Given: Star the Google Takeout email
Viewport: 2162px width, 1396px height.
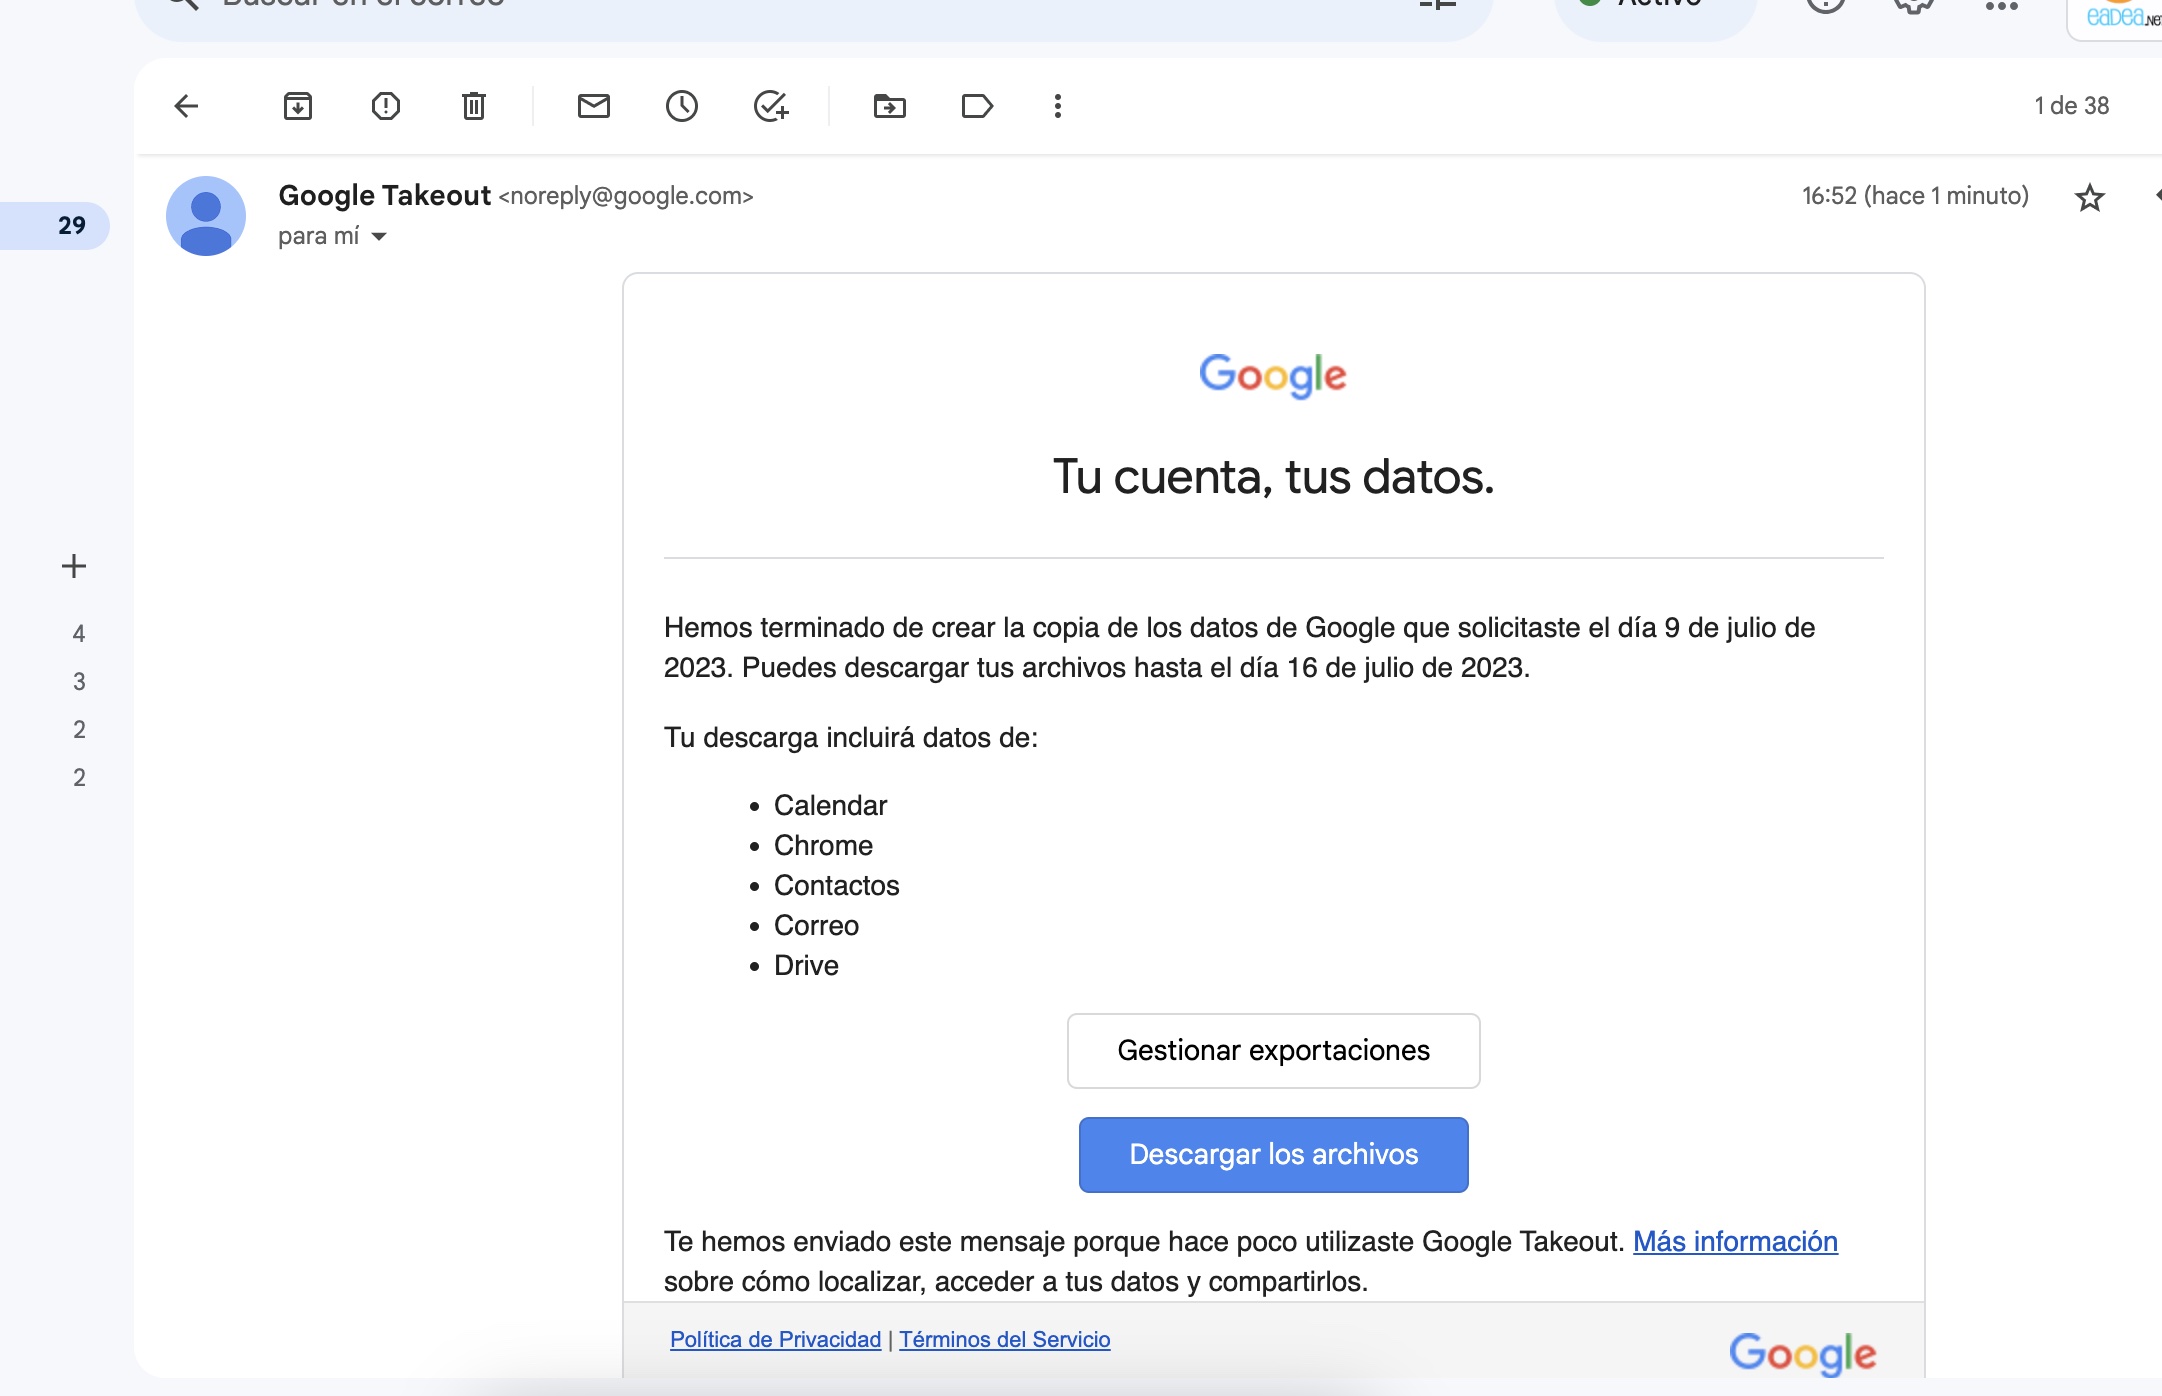Looking at the screenshot, I should tap(2089, 198).
